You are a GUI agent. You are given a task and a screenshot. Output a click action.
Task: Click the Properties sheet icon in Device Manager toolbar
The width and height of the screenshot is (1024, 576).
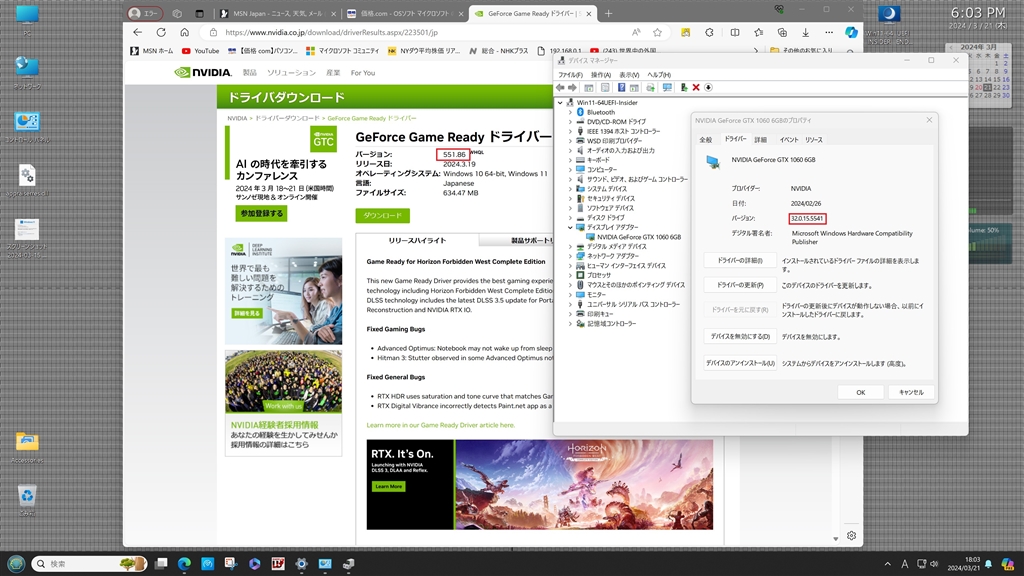(x=605, y=88)
